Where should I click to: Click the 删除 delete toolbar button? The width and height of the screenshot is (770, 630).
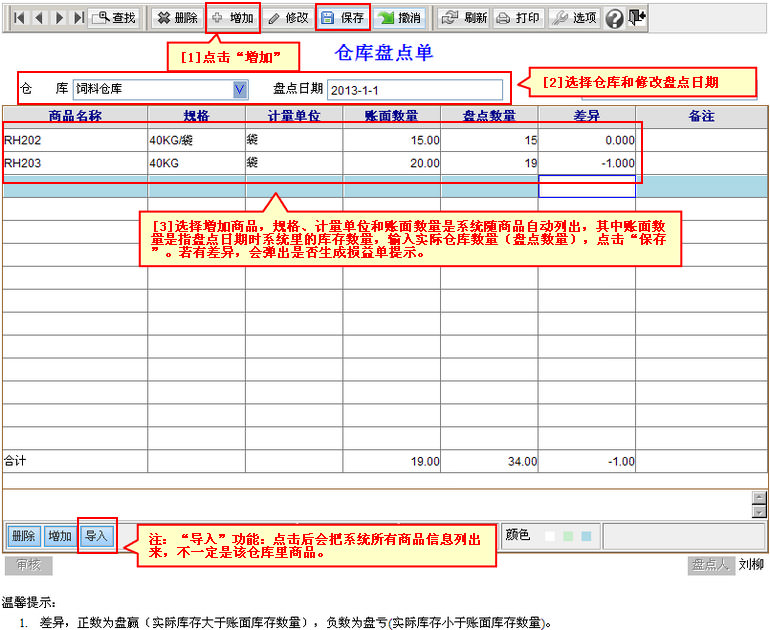(176, 18)
